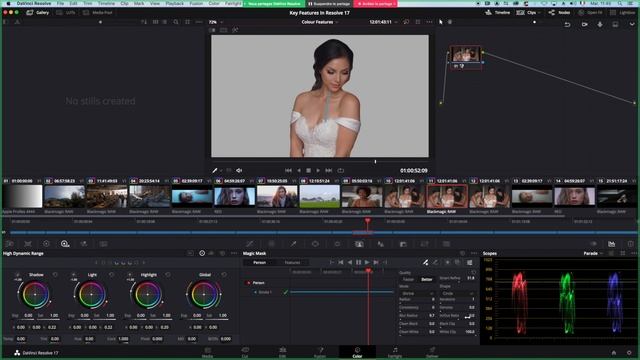Click the viewer scrub bar handle

(376, 162)
